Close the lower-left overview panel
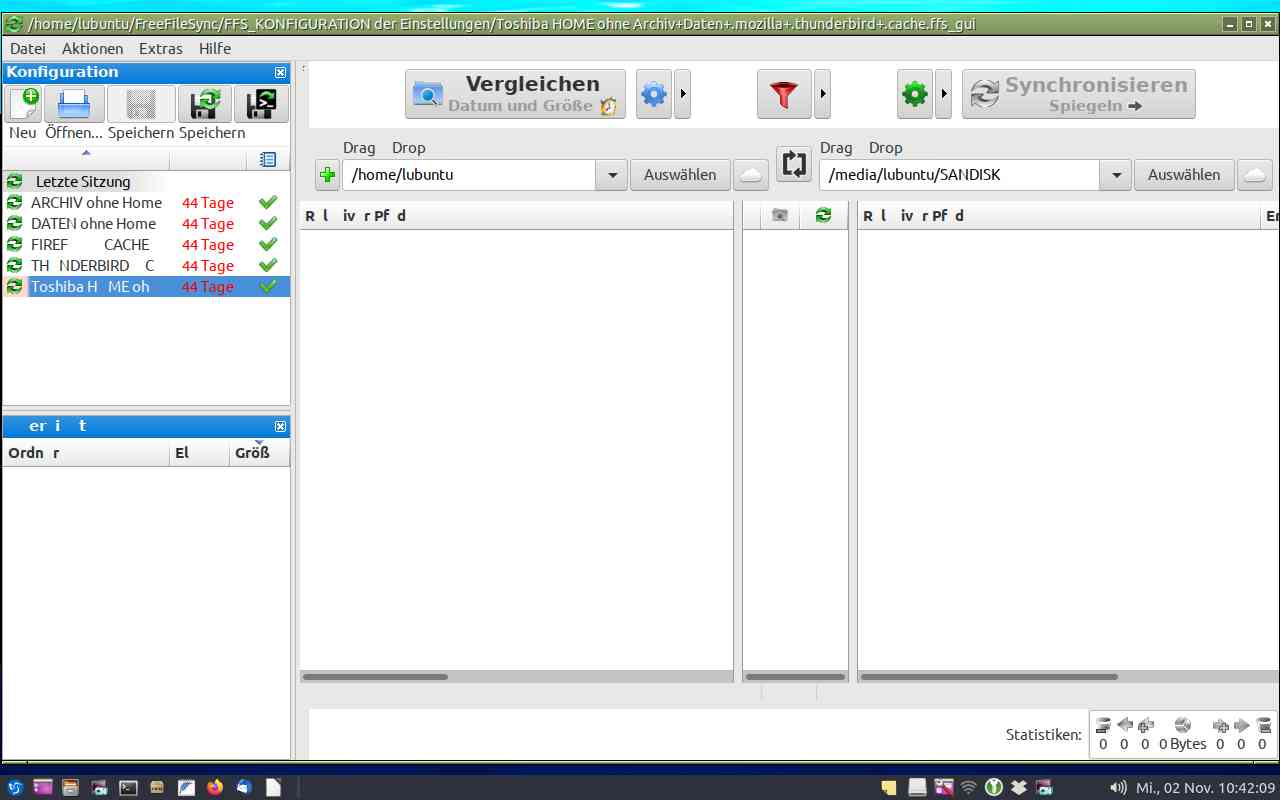 [280, 426]
